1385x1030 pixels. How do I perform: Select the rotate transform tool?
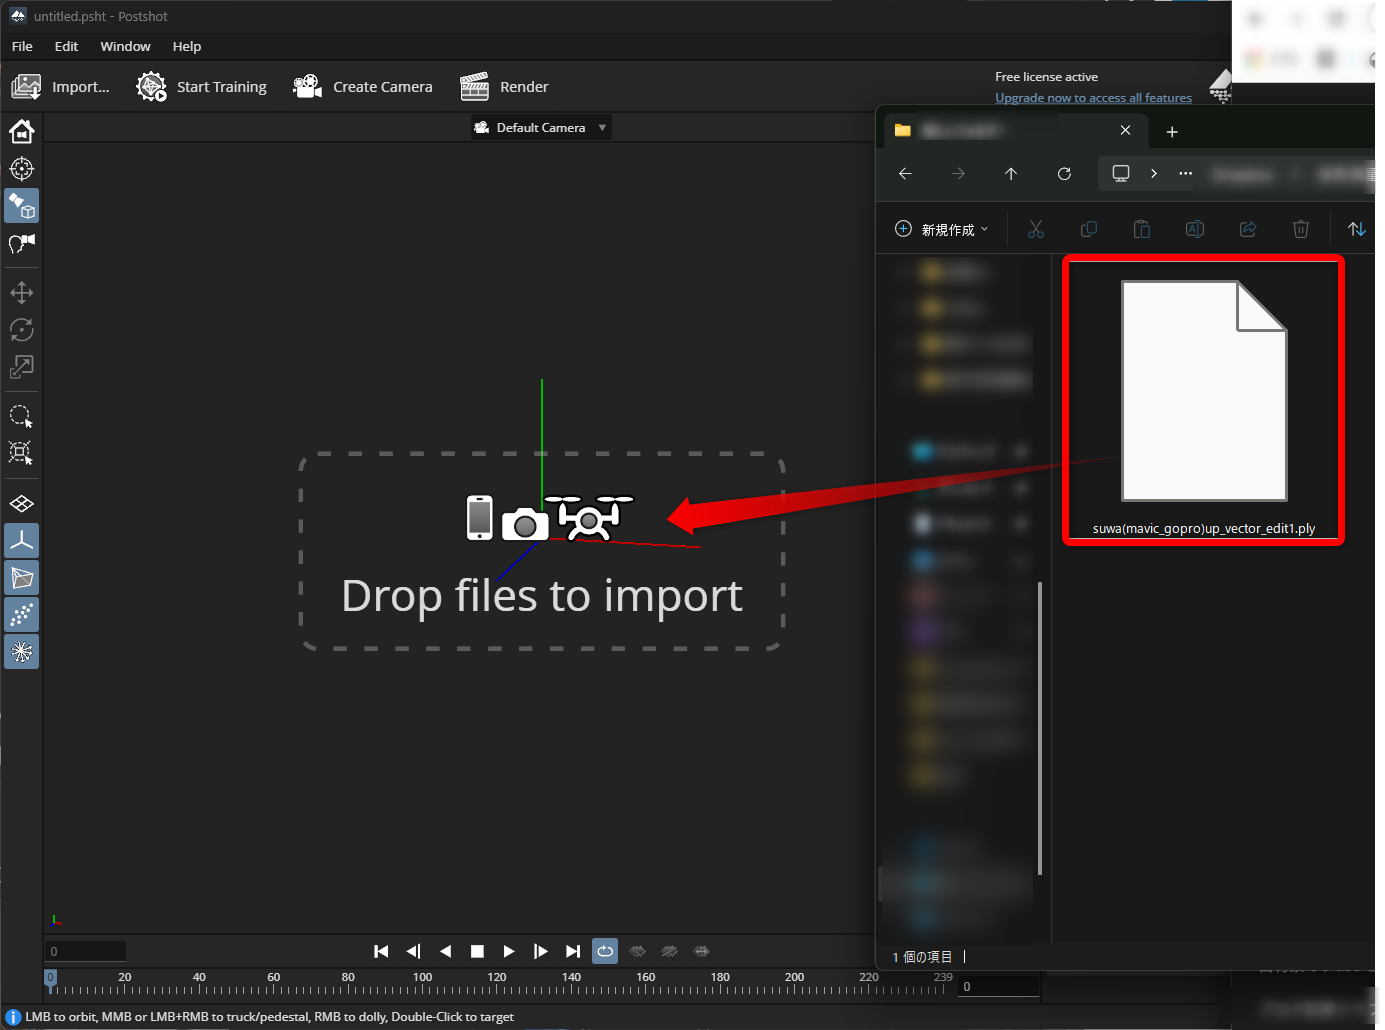(22, 330)
